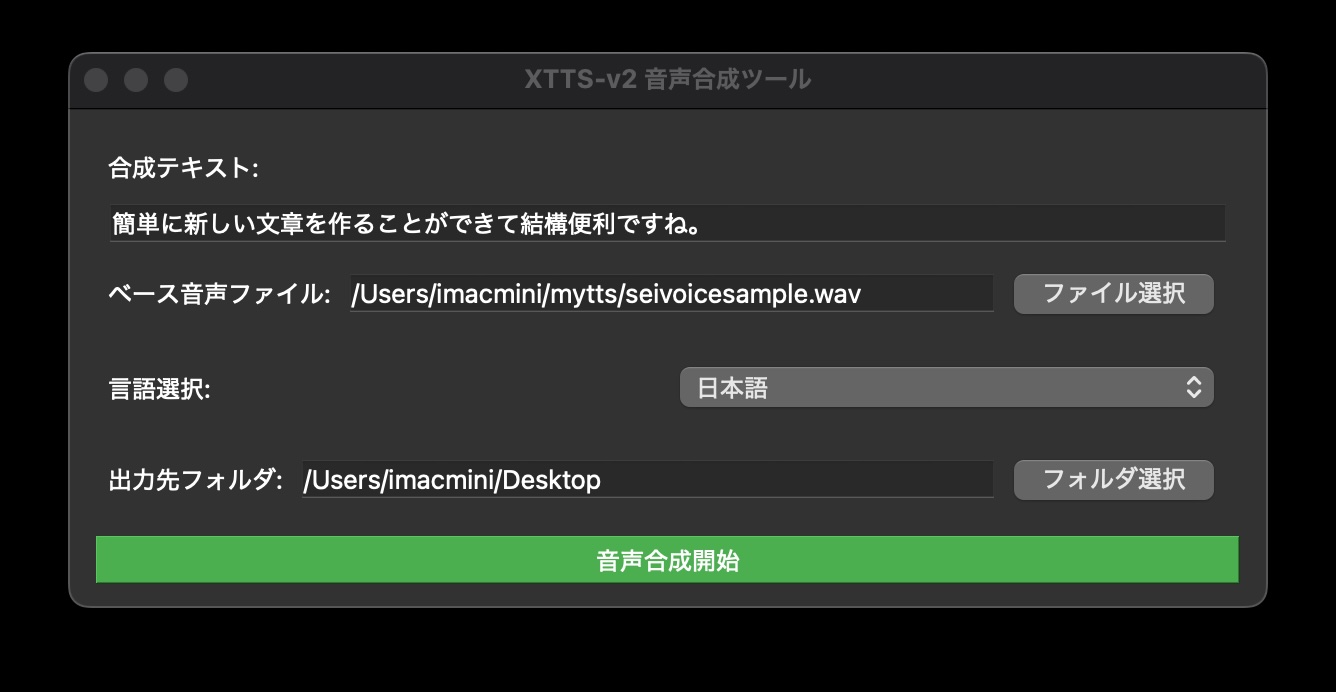Click the ベース音声ファイル path field
Viewport: 1336px width, 692px height.
pos(670,294)
